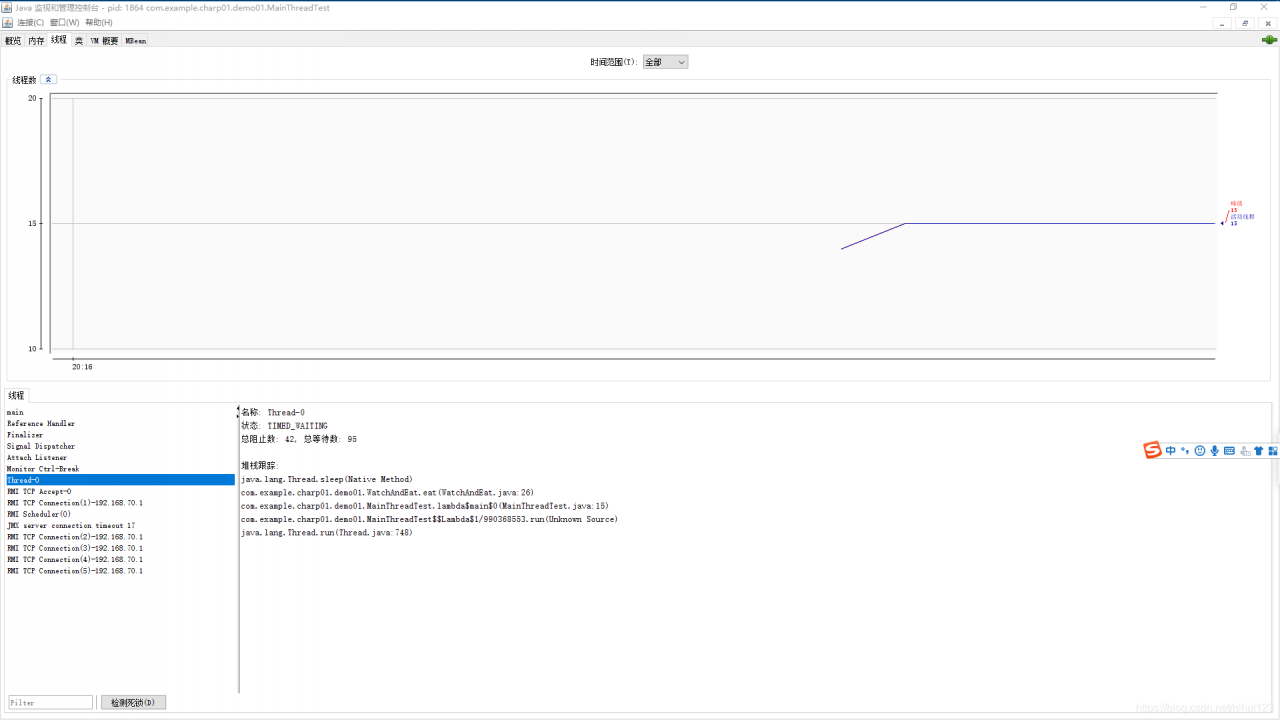The height and width of the screenshot is (720, 1280).
Task: Open the 时间范围 dropdown set to 全部
Action: pyautogui.click(x=665, y=62)
